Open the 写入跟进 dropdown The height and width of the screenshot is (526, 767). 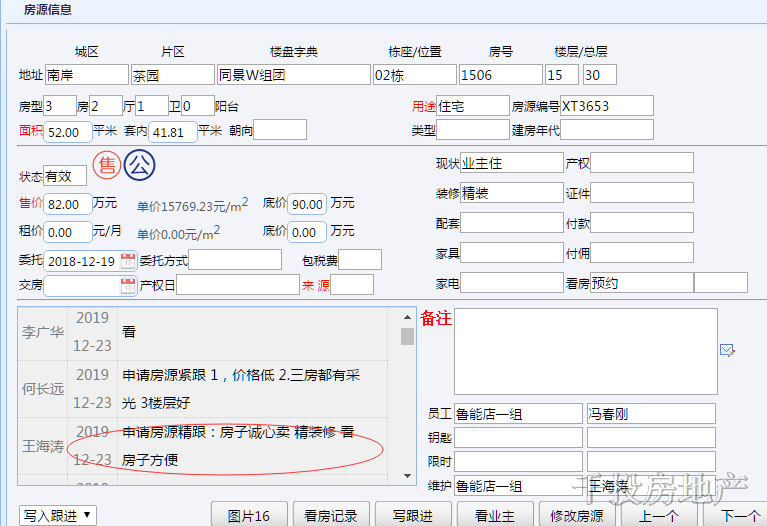[x=58, y=515]
